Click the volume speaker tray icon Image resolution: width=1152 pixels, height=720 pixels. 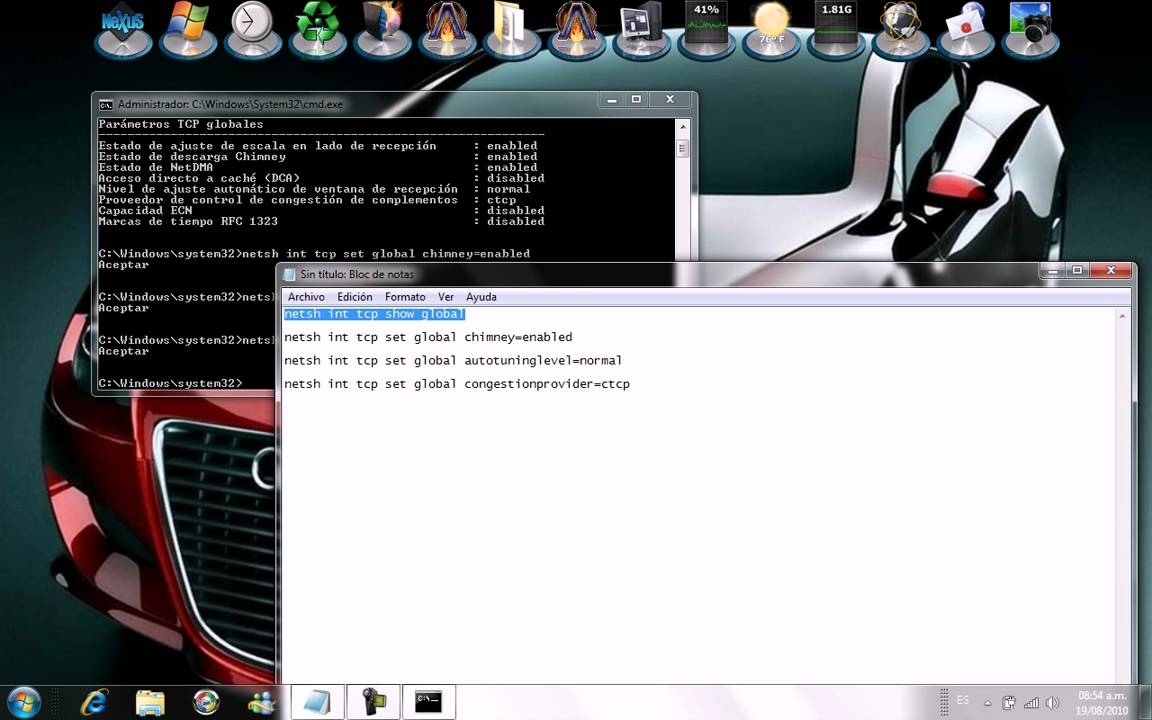click(1053, 702)
